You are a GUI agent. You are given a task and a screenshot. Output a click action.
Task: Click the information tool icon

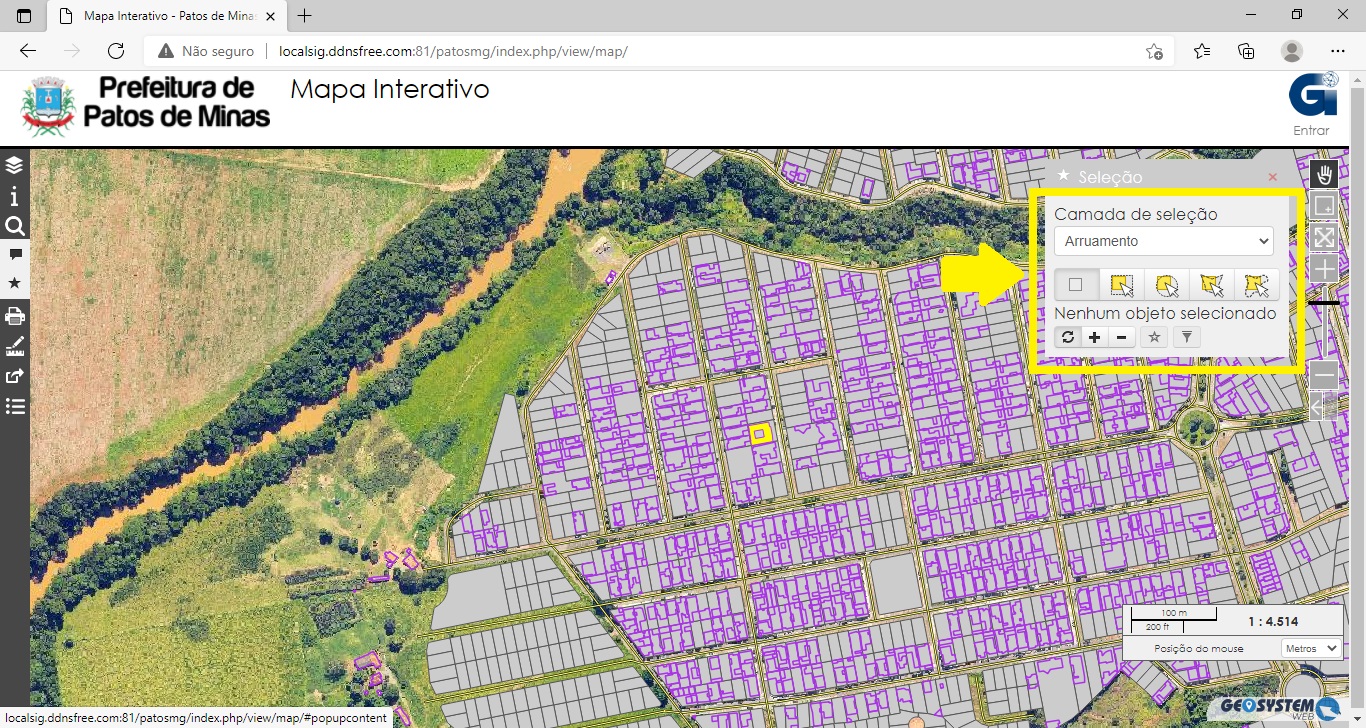coord(14,196)
